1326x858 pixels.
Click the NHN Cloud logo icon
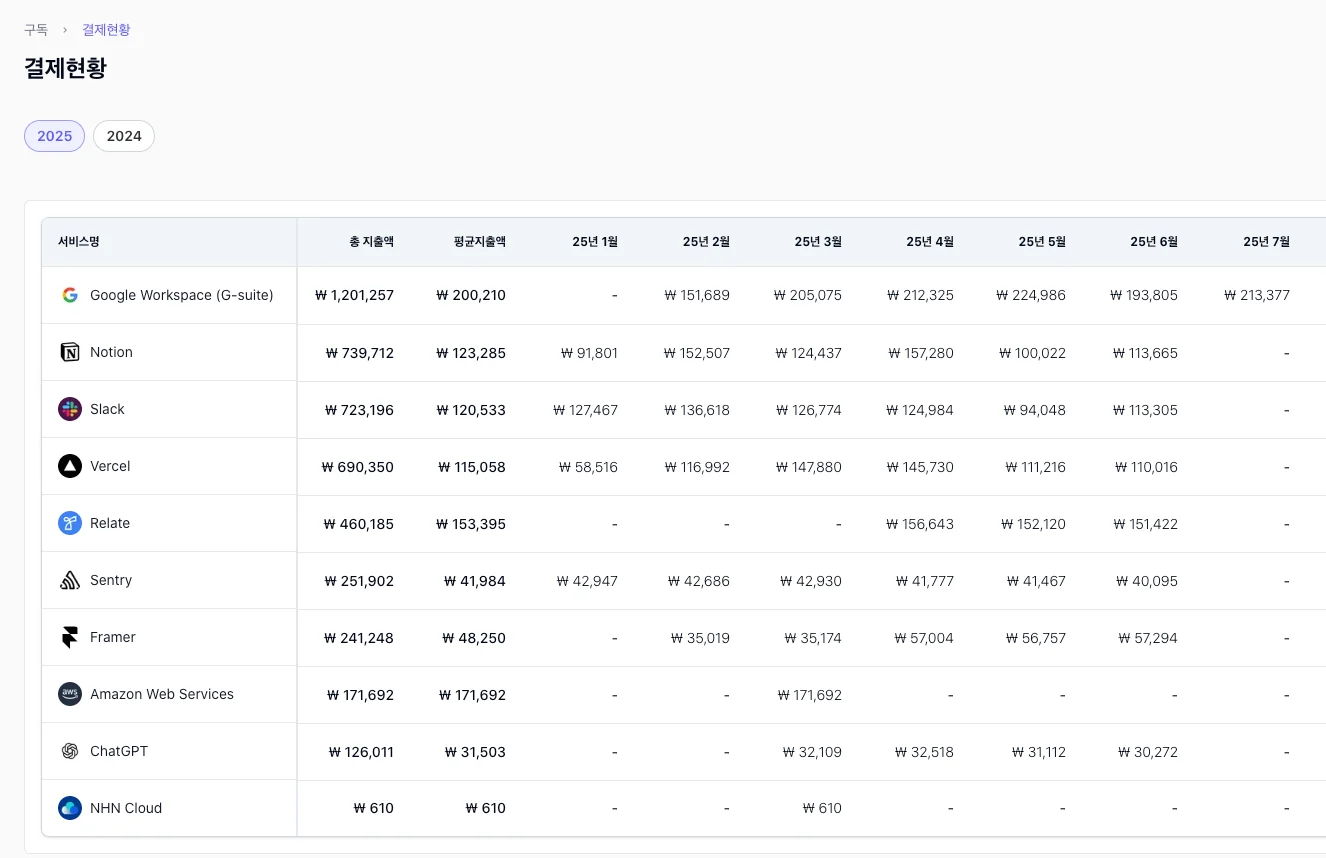pyautogui.click(x=70, y=808)
